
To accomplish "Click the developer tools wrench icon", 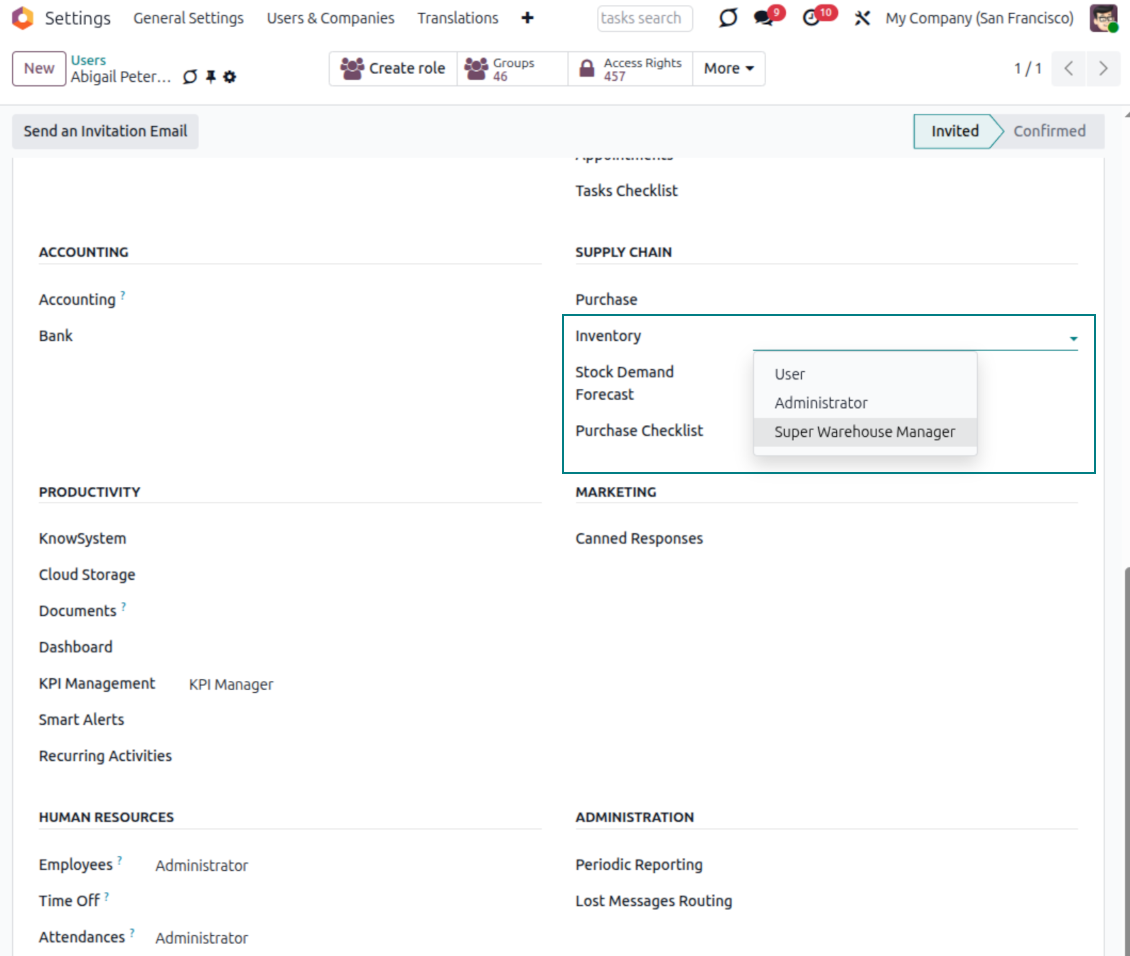I will click(x=862, y=18).
